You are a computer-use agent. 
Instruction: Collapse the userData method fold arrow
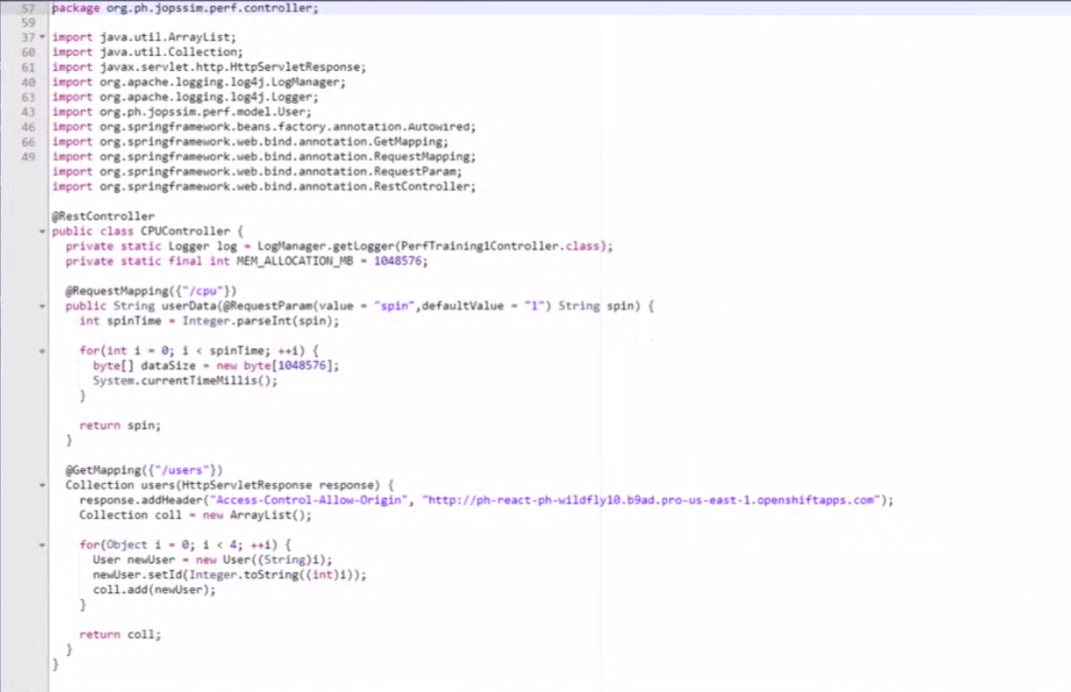coord(42,306)
